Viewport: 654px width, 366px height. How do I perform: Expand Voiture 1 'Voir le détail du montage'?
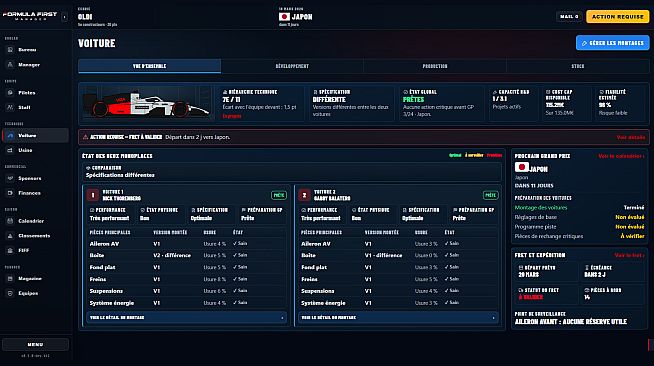186,318
